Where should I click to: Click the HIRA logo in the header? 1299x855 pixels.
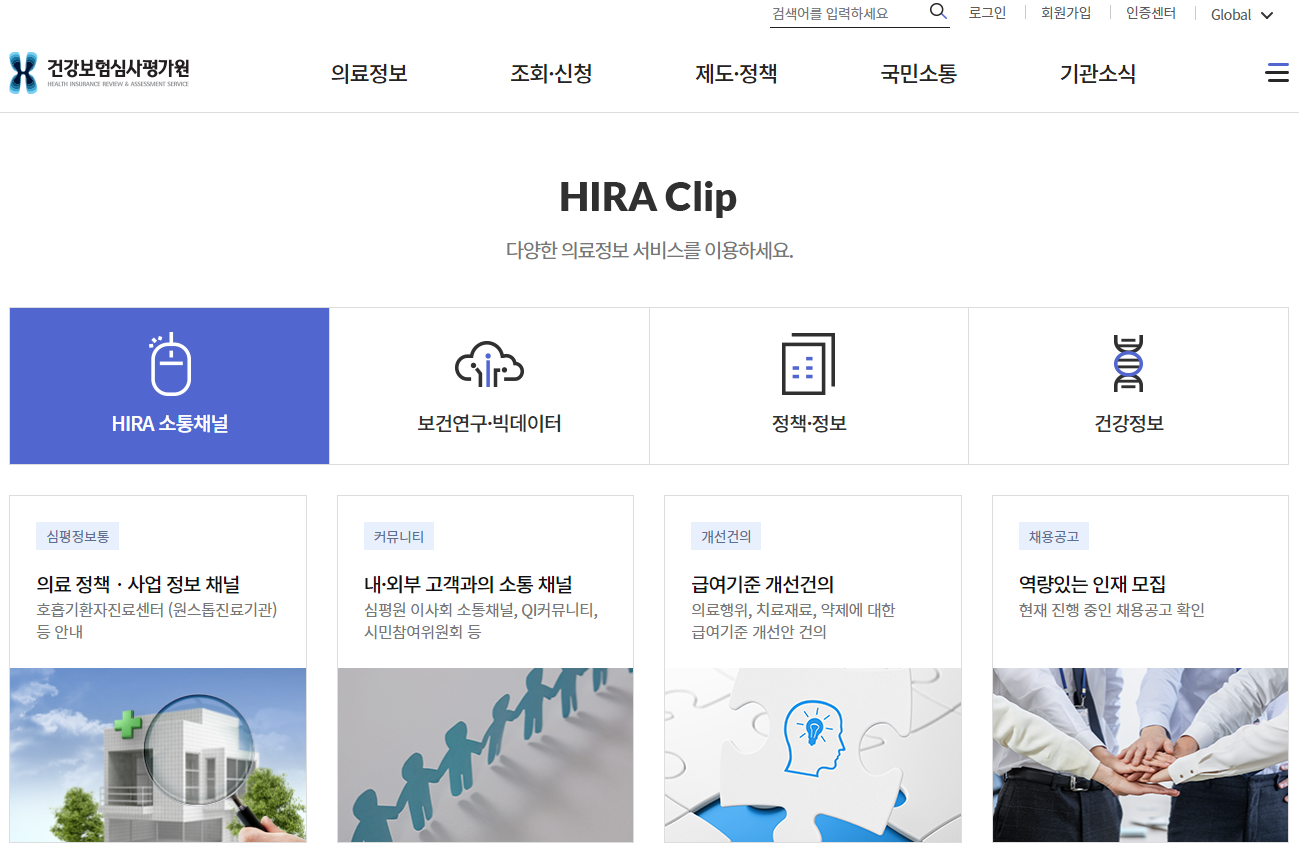(x=99, y=73)
